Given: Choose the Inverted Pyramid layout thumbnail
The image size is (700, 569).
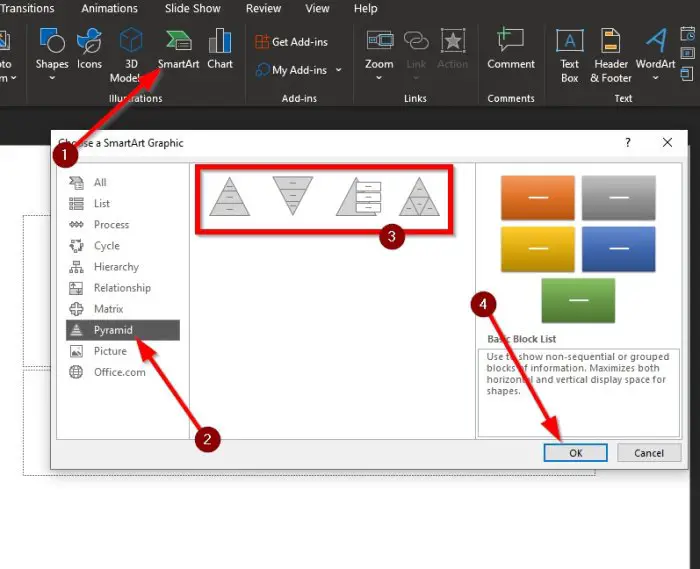Looking at the screenshot, I should (x=292, y=196).
